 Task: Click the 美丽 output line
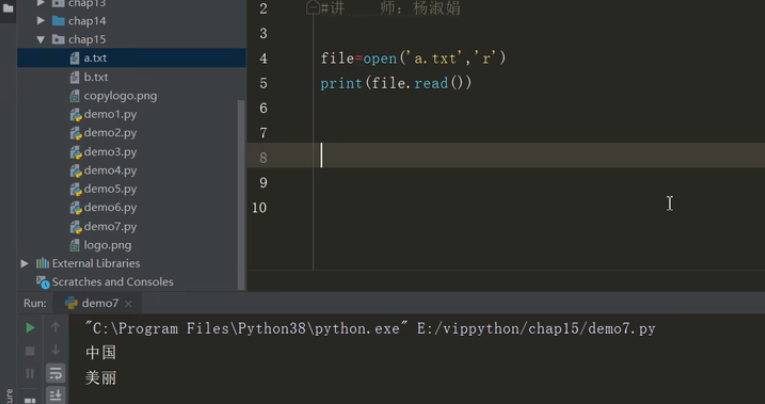pos(101,378)
